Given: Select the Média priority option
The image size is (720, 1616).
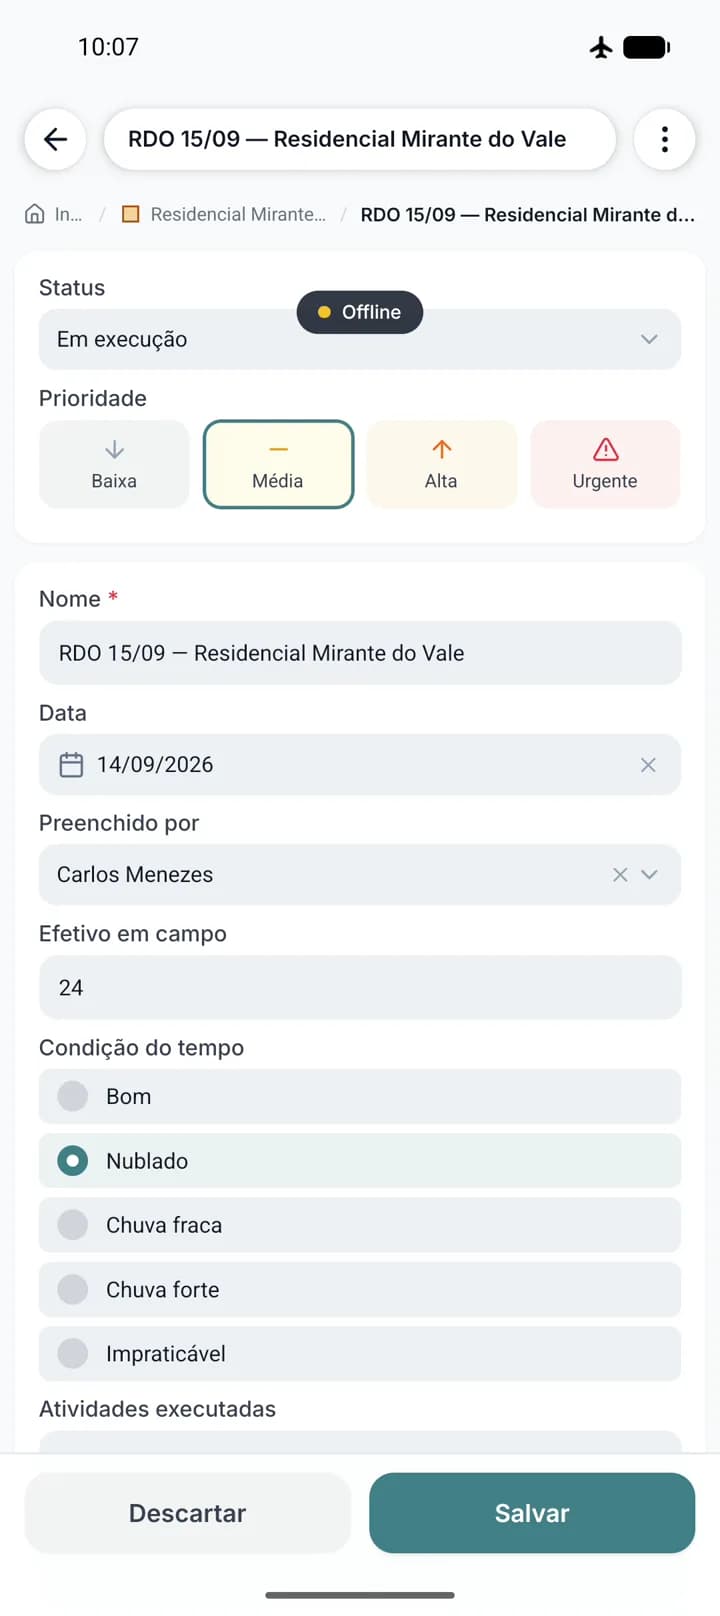Looking at the screenshot, I should [278, 464].
